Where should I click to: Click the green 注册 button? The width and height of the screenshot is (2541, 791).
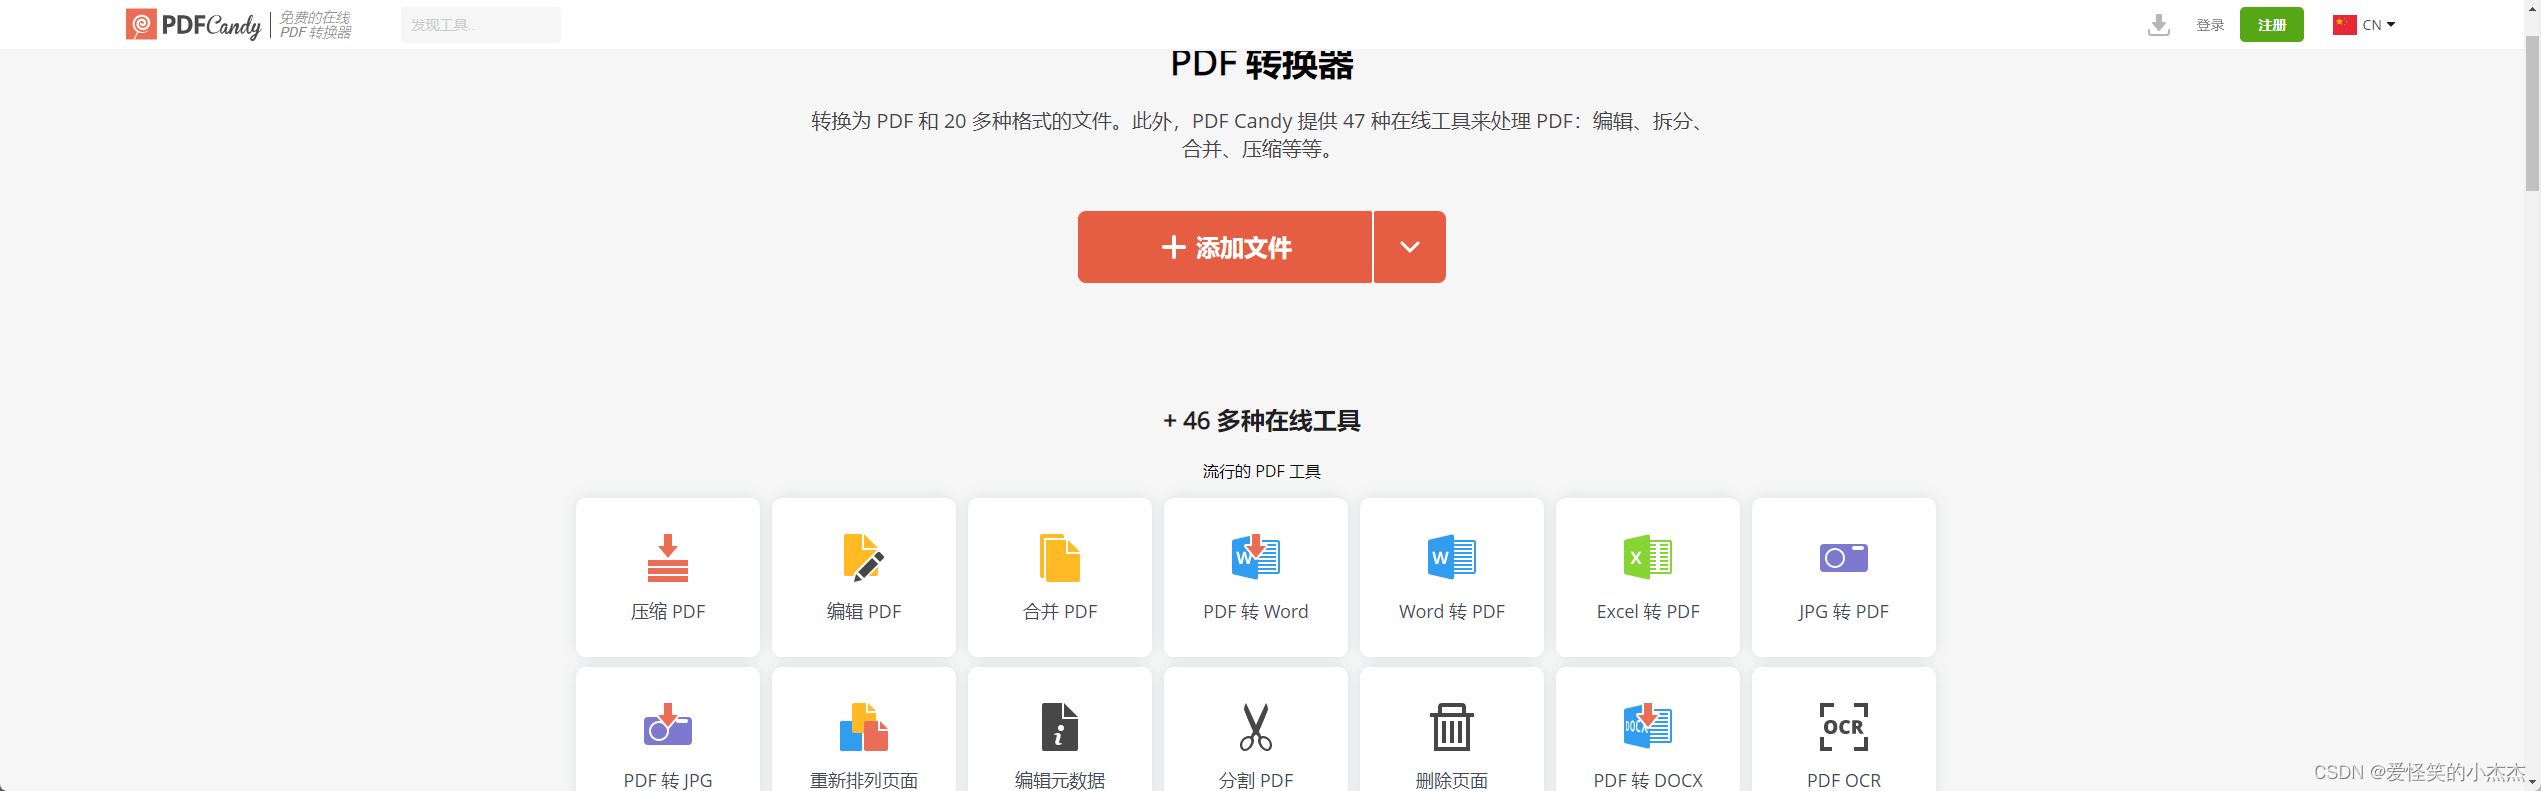click(2272, 25)
